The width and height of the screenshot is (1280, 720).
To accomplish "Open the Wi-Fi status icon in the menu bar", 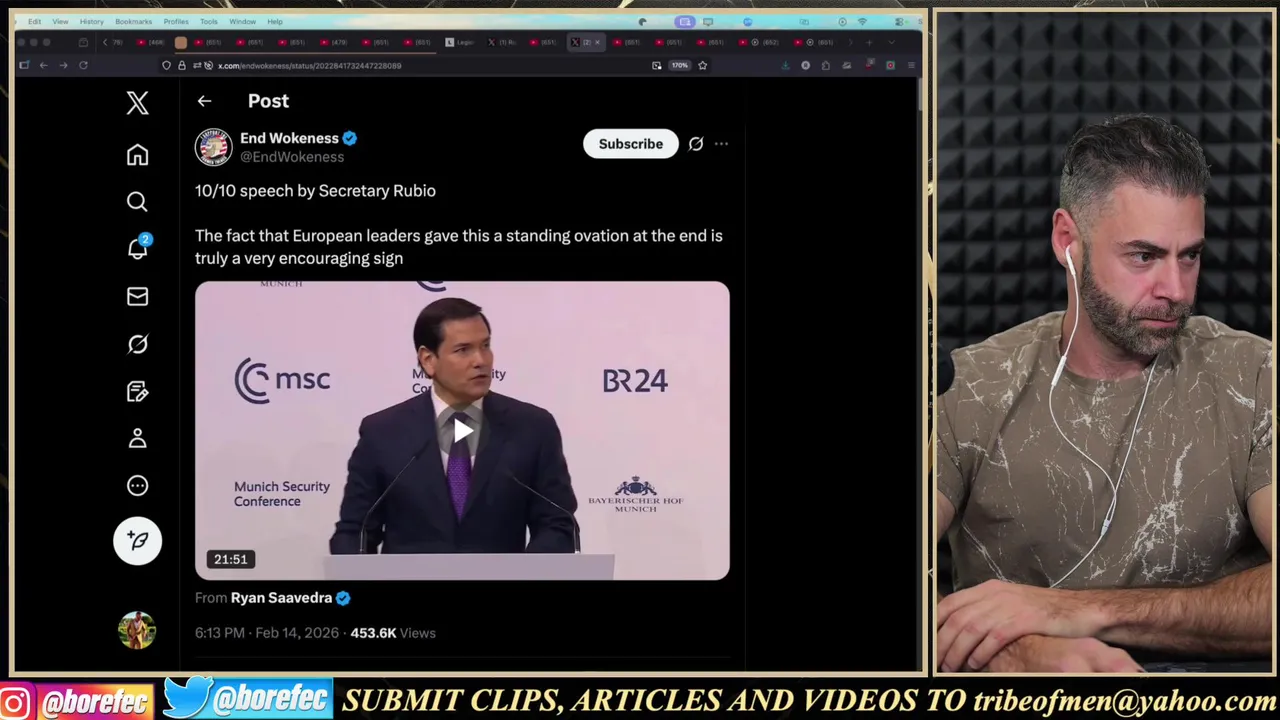I will click(862, 21).
